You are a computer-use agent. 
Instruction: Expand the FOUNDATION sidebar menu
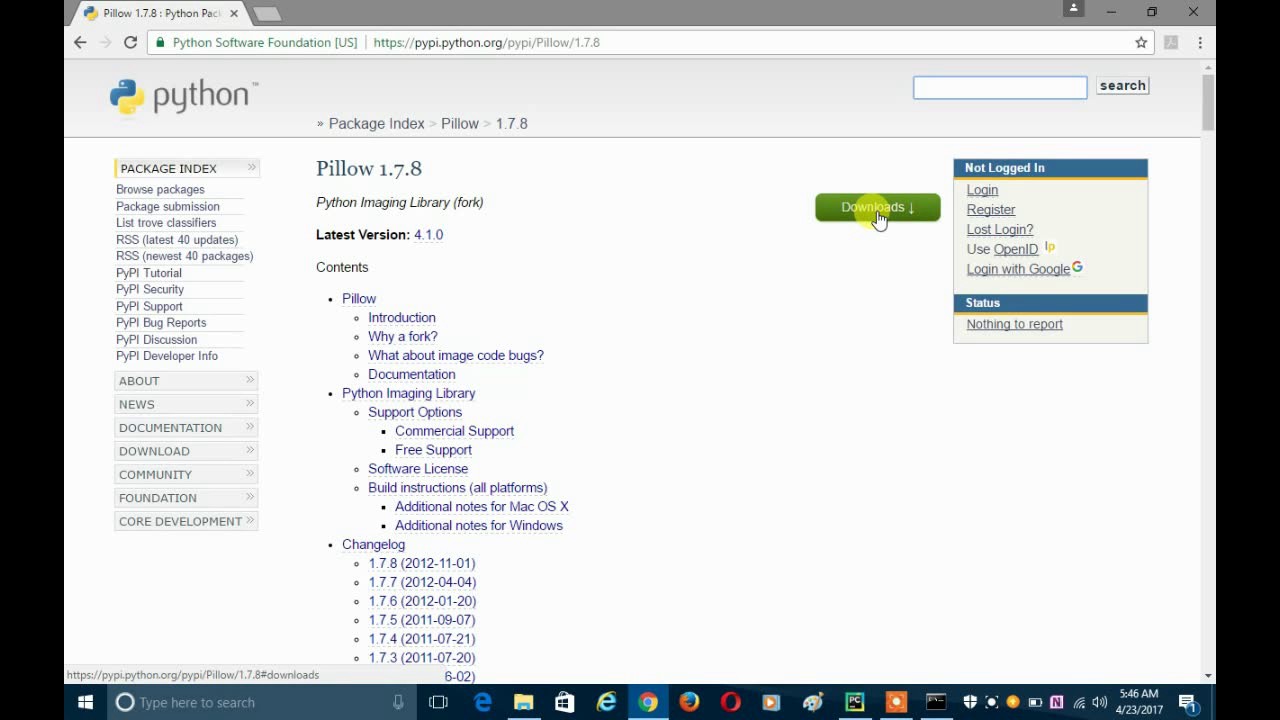click(x=187, y=497)
